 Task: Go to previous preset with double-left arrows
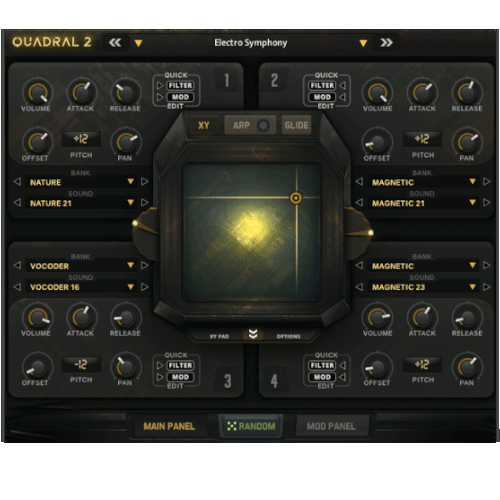tap(115, 43)
